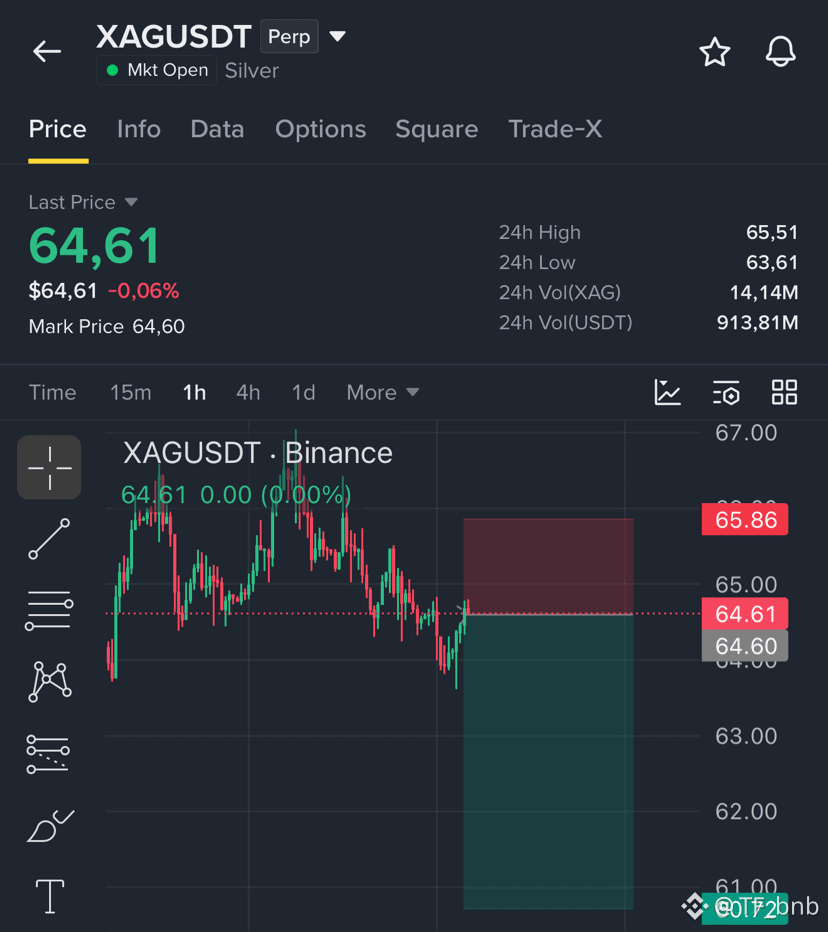Open the grid layout icon
Image resolution: width=828 pixels, height=932 pixels.
coord(784,392)
